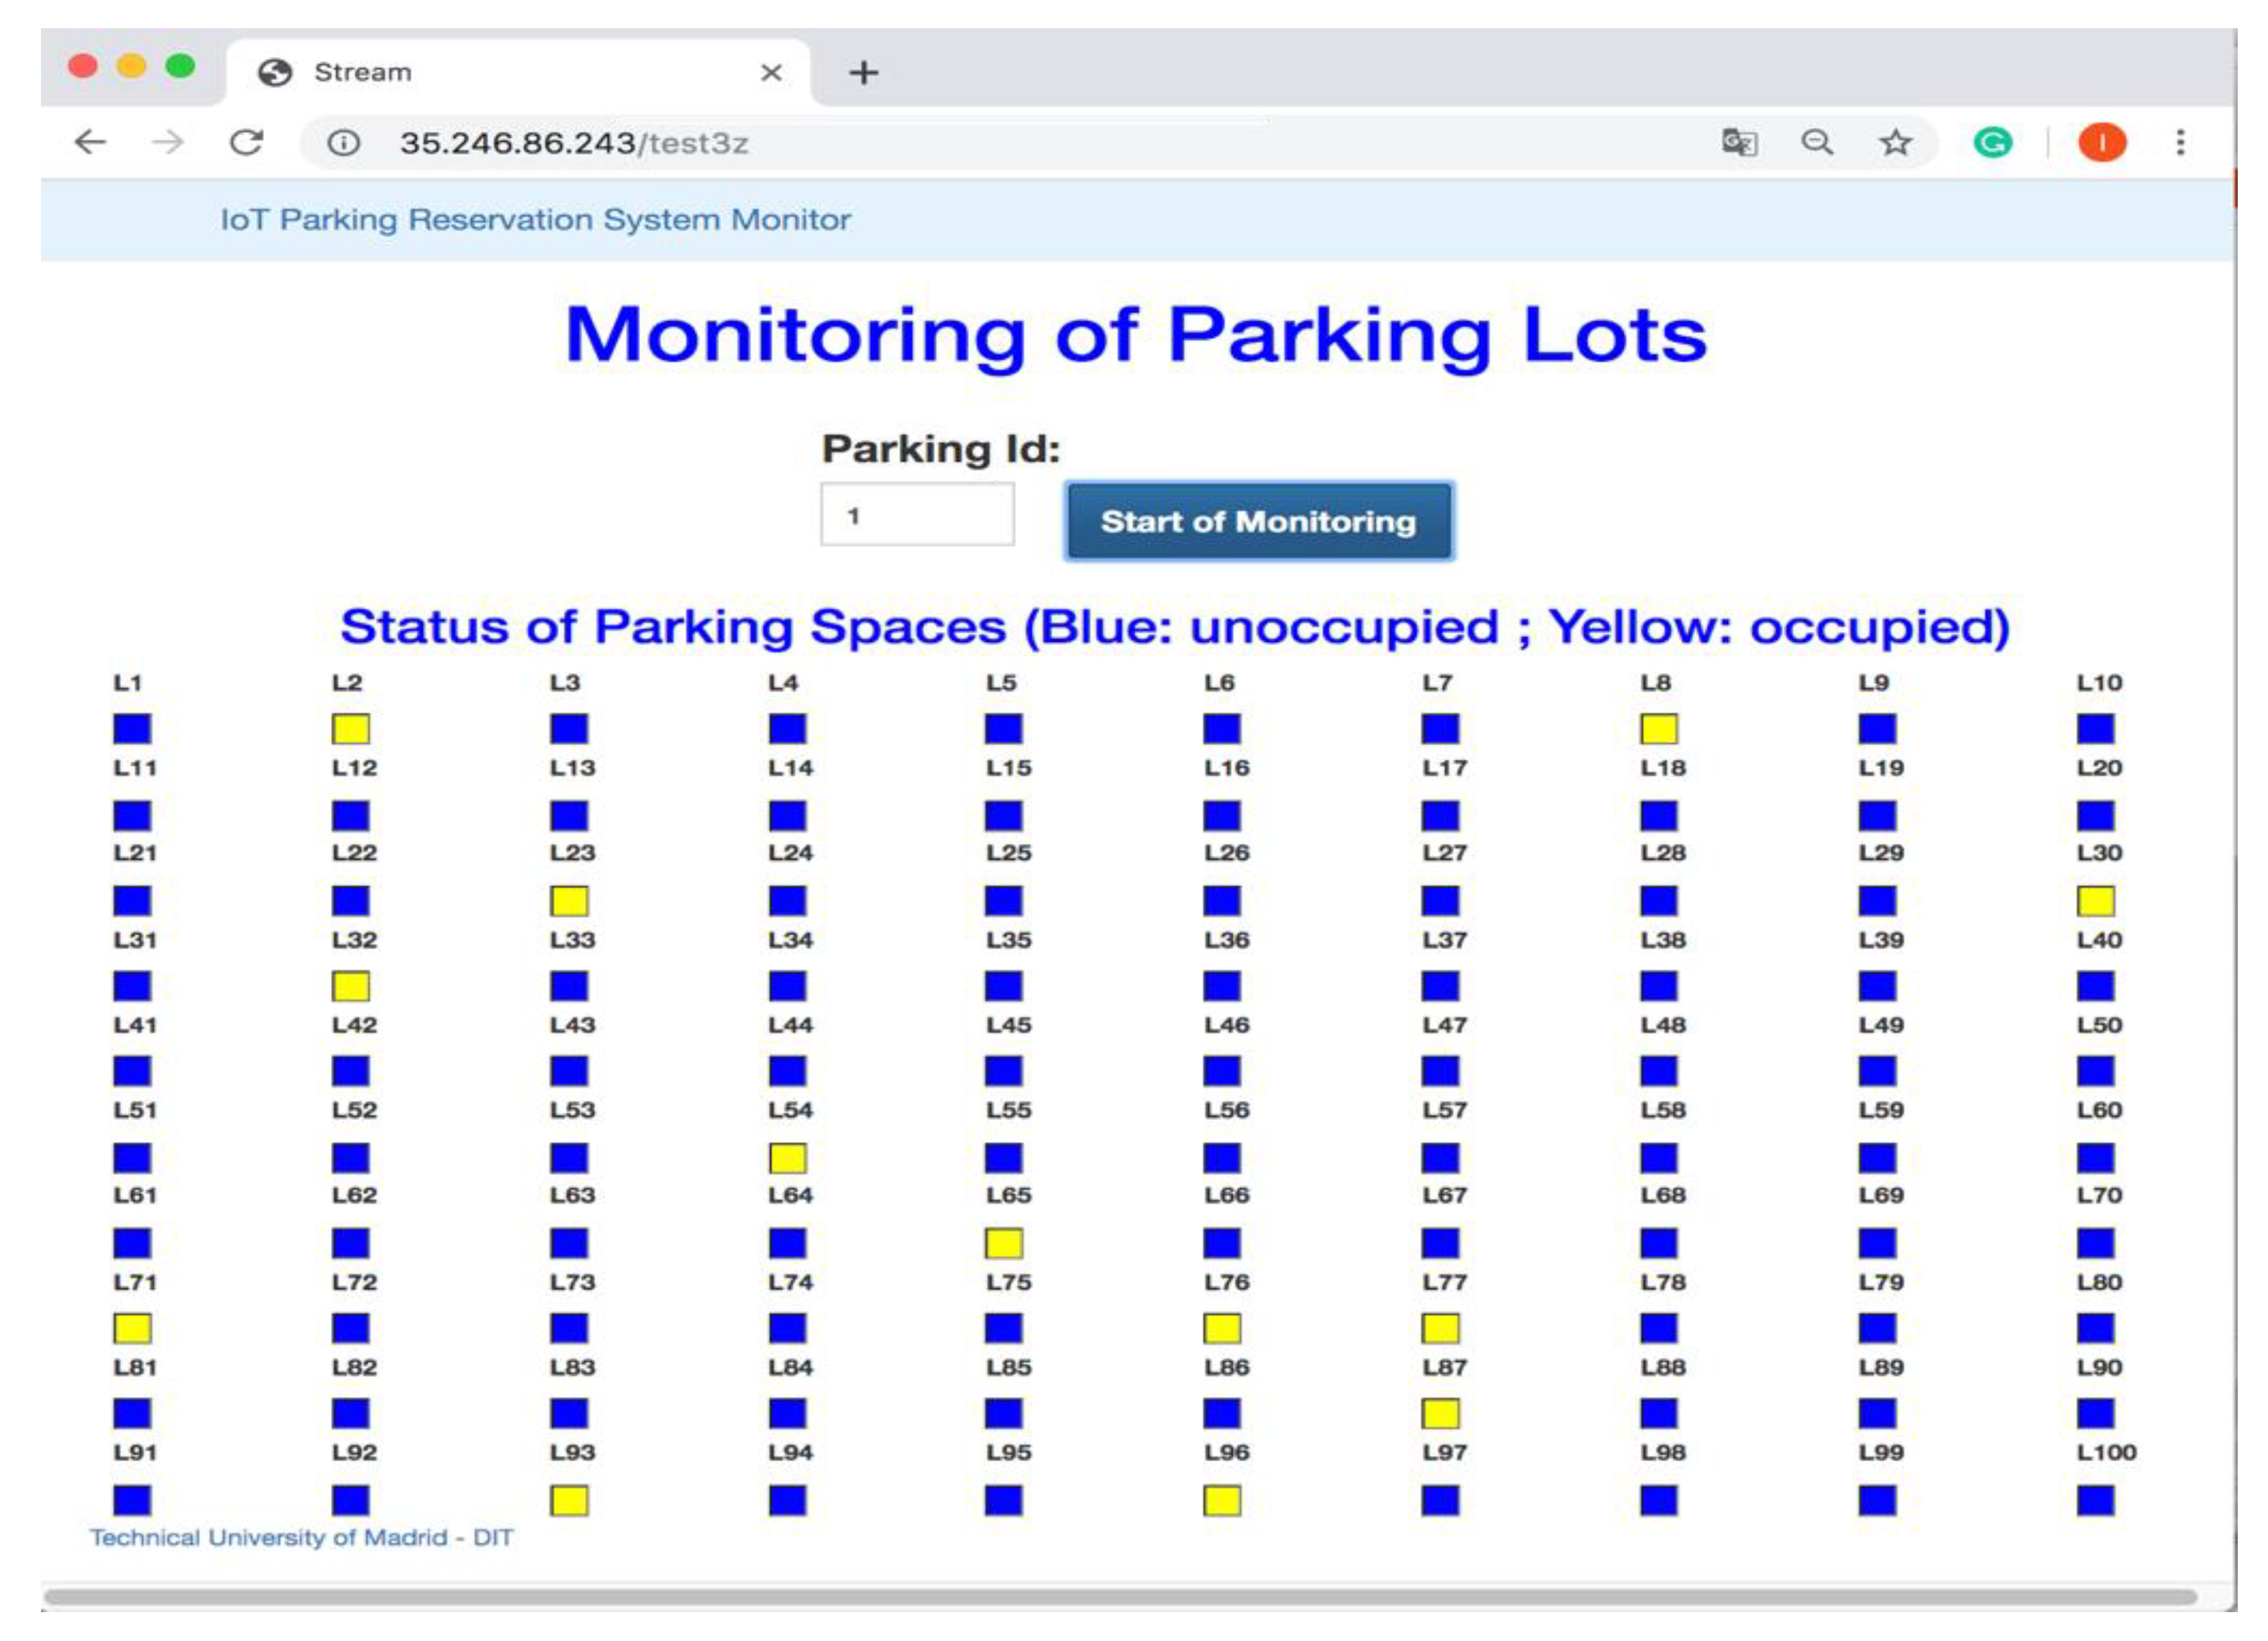This screenshot has width=2268, height=1641.
Task: Close the Stream tab
Action: click(x=771, y=72)
